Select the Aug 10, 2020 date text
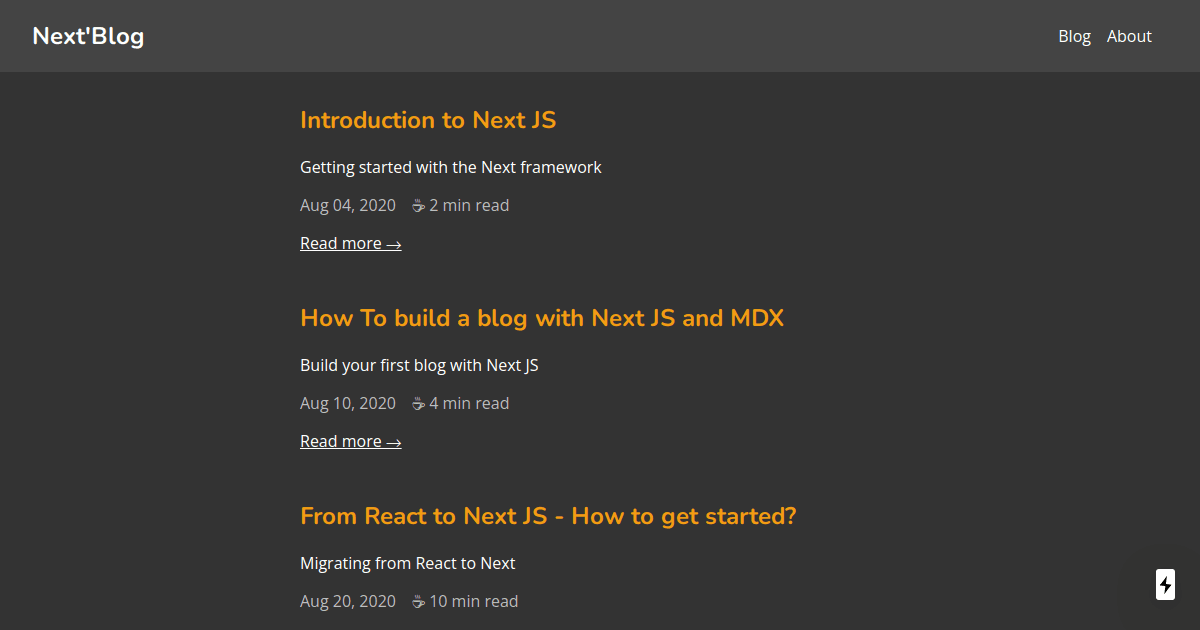Image resolution: width=1200 pixels, height=630 pixels. (348, 403)
